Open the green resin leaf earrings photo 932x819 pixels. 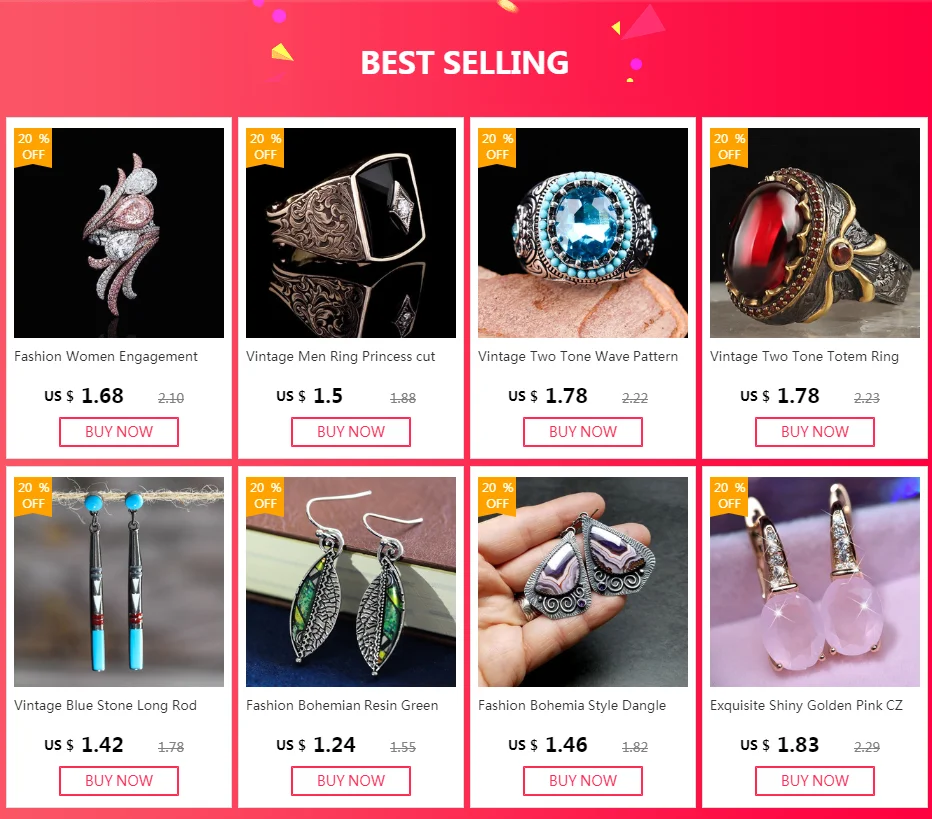[x=351, y=582]
